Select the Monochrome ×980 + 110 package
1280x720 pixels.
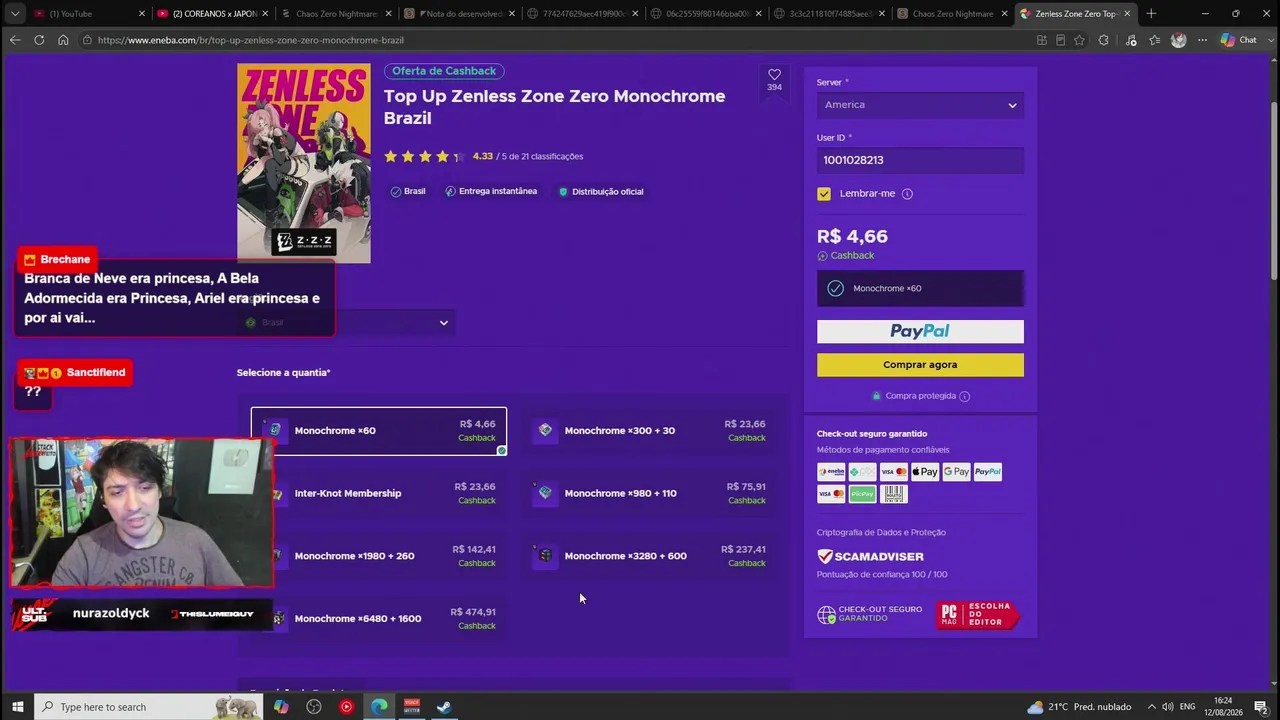click(x=648, y=493)
